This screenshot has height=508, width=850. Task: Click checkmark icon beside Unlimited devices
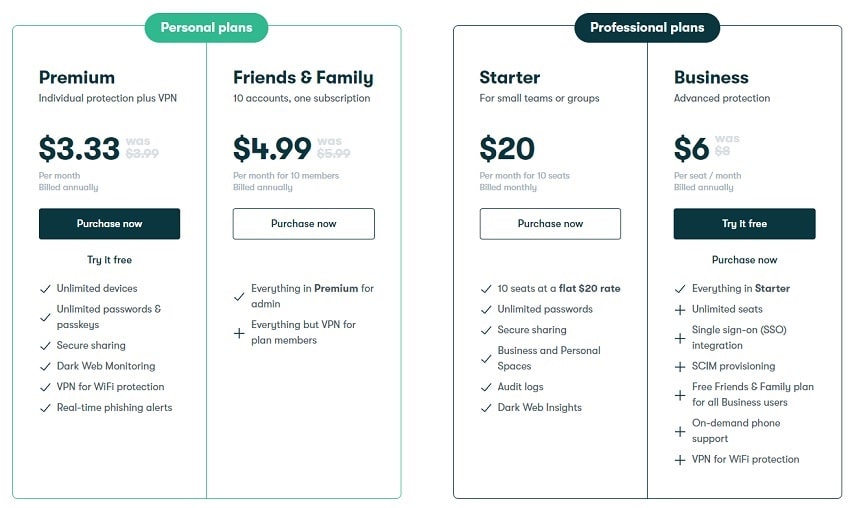(x=45, y=289)
